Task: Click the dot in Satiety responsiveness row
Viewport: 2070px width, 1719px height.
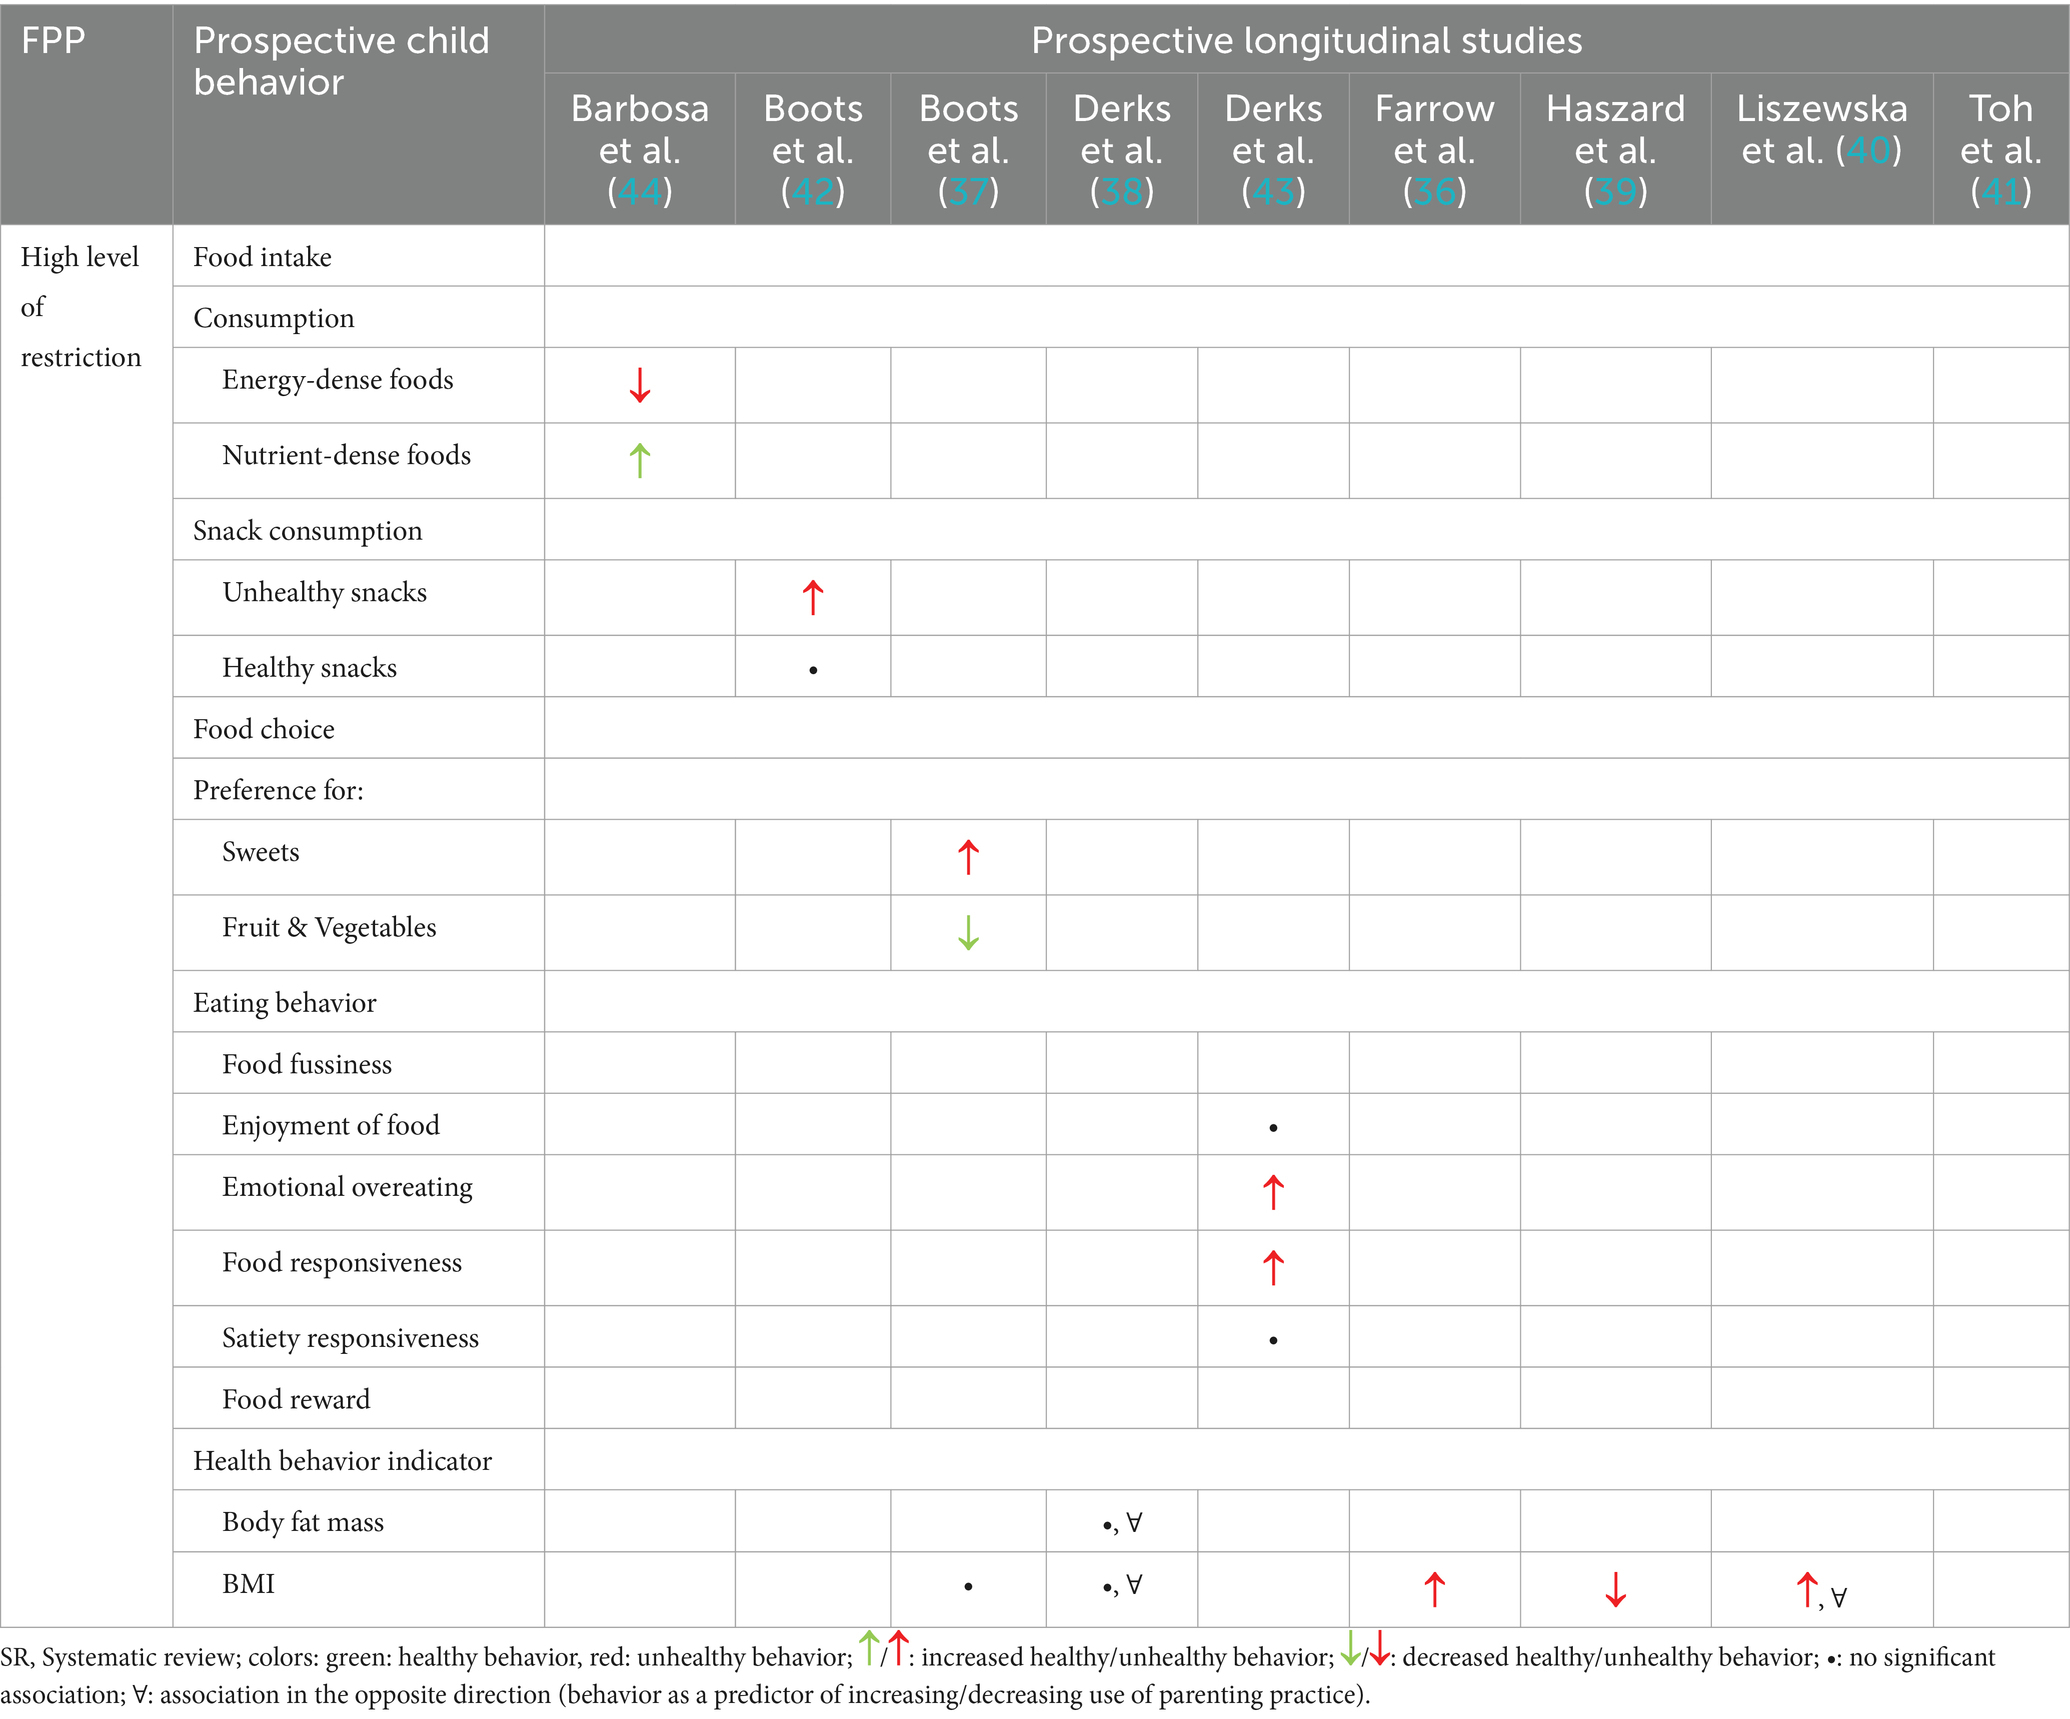Action: pos(1273,1340)
